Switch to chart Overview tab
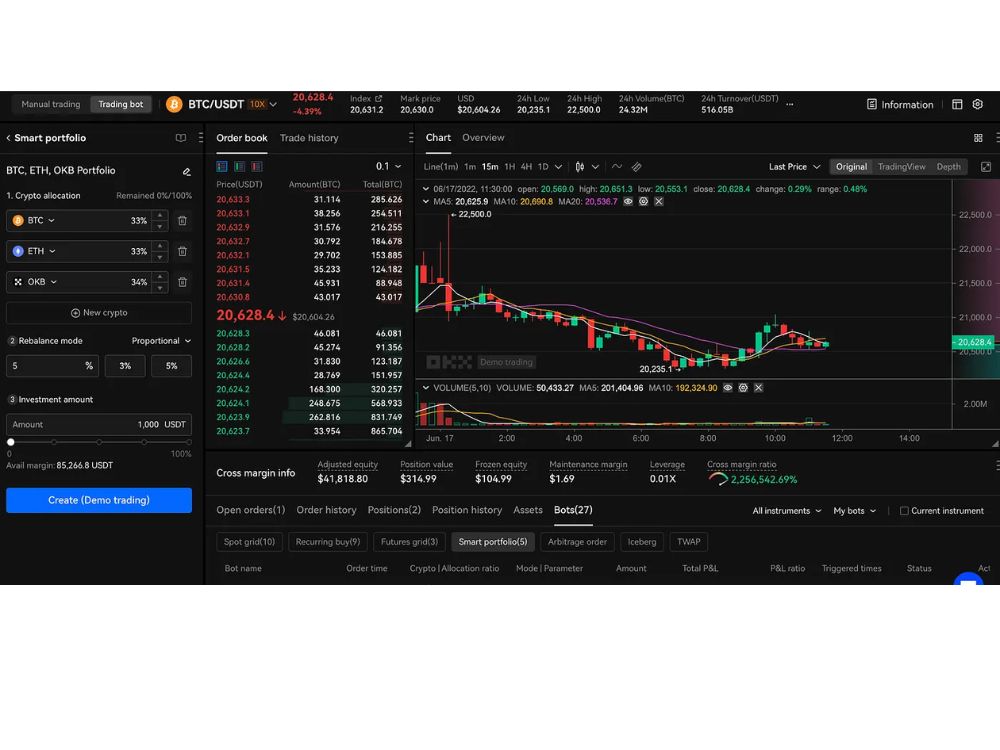Image resolution: width=1000 pixels, height=750 pixels. [483, 138]
